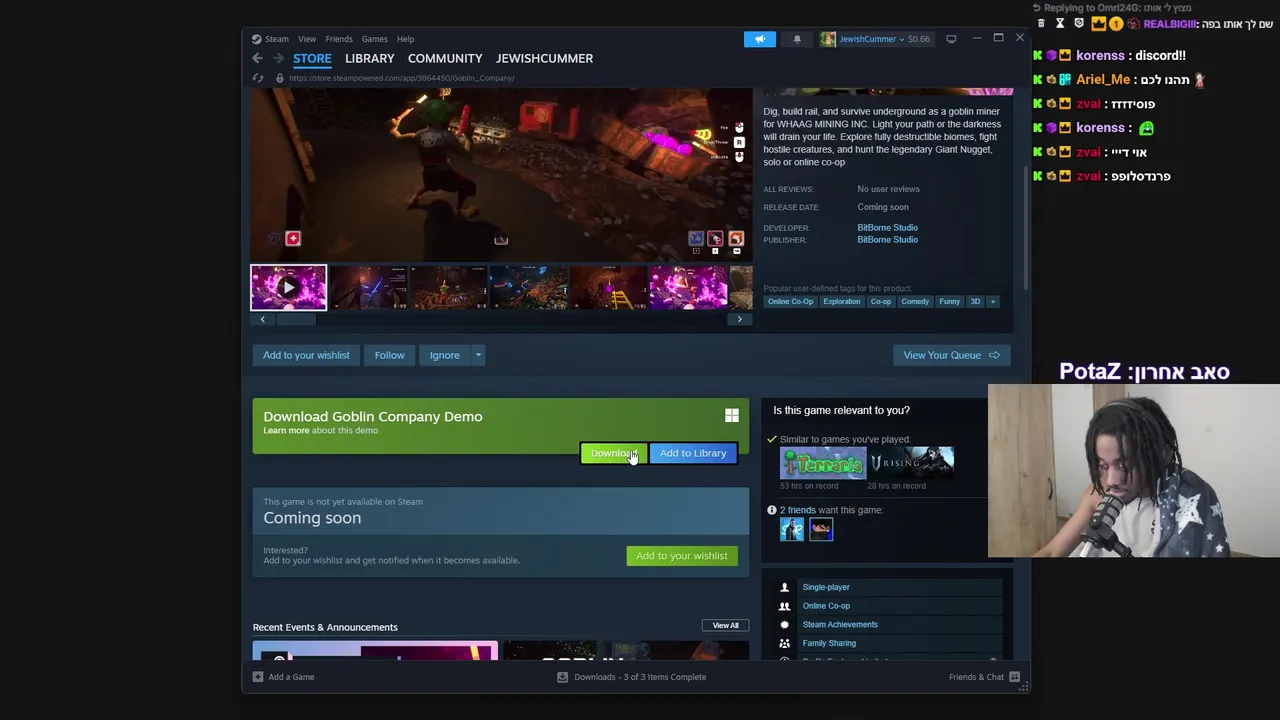Open the dropdown arrow next to Ignore
Image resolution: width=1280 pixels, height=720 pixels.
point(478,355)
